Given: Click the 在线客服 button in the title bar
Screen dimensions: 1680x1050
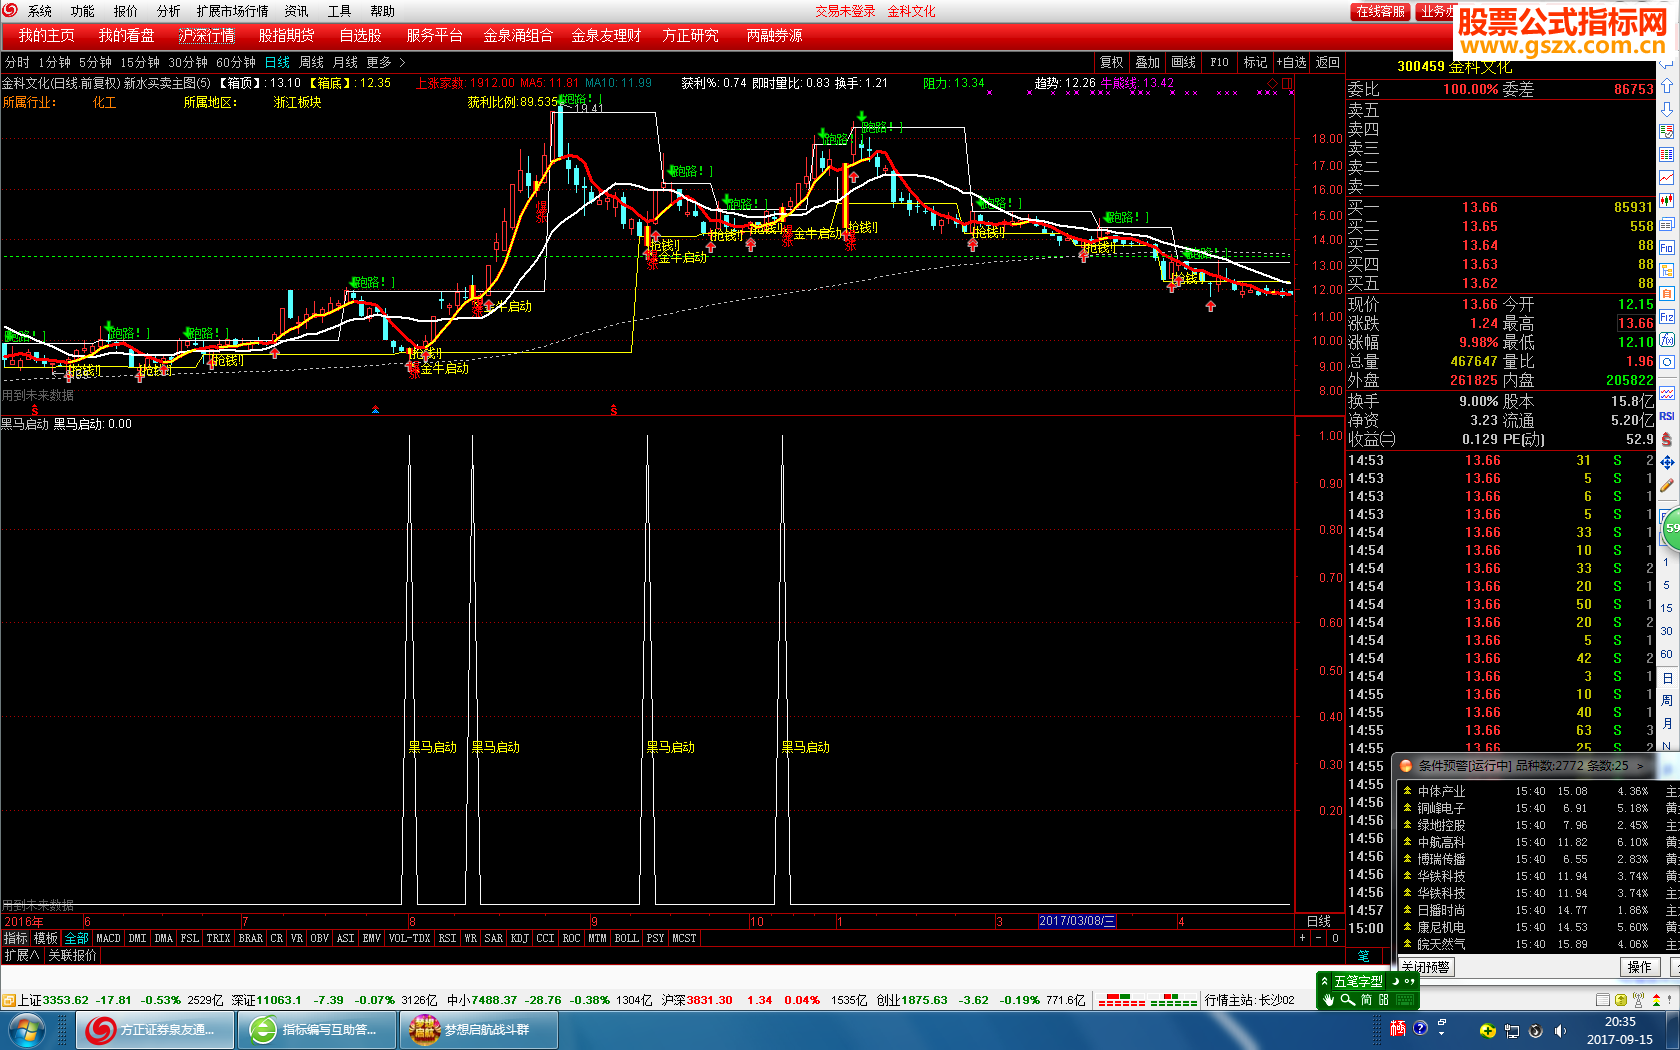Looking at the screenshot, I should (x=1381, y=11).
